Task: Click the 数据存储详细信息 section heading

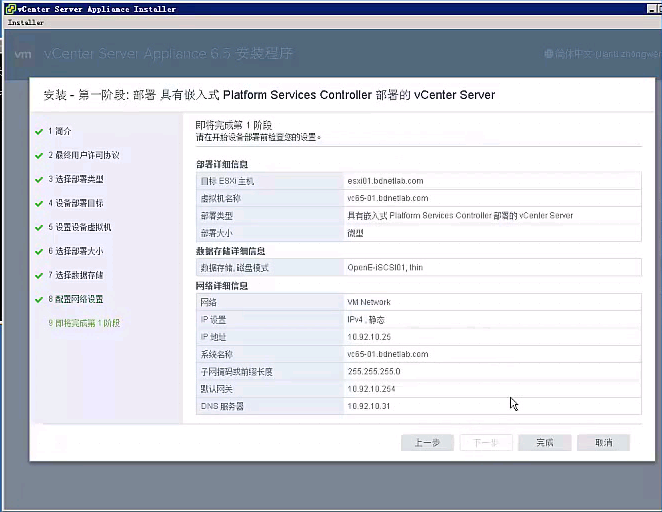Action: point(230,251)
